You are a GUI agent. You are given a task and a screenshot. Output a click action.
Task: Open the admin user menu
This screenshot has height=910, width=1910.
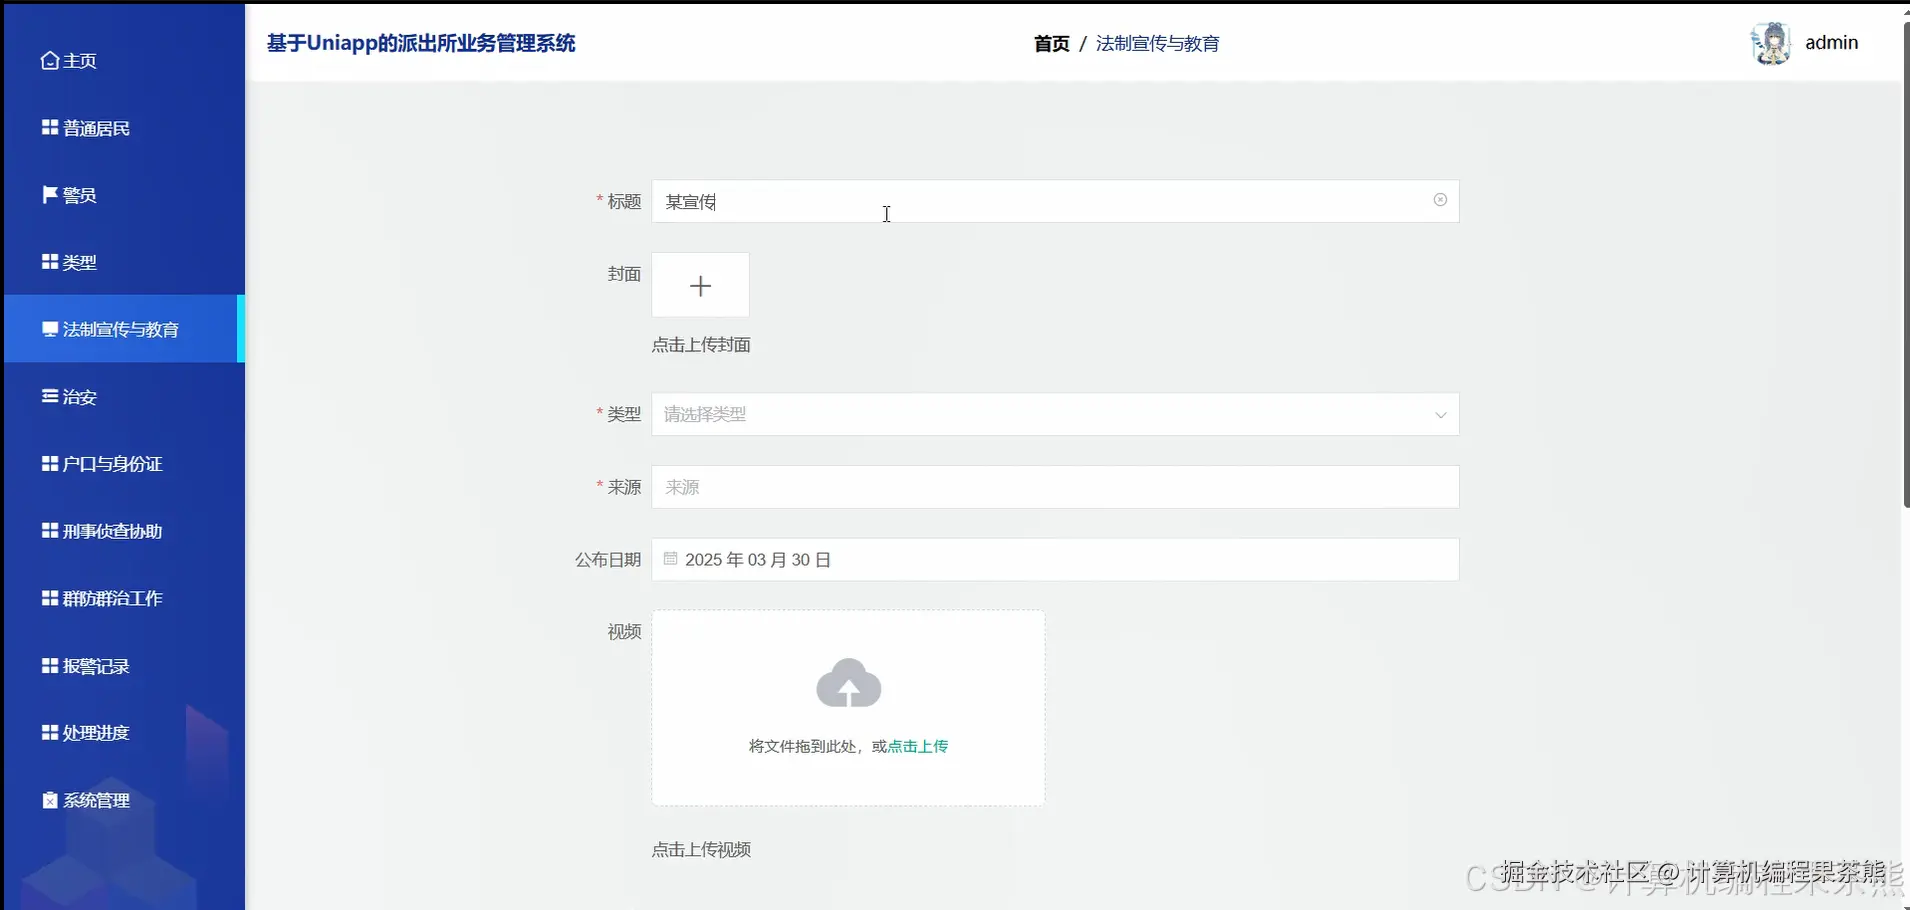(1804, 43)
